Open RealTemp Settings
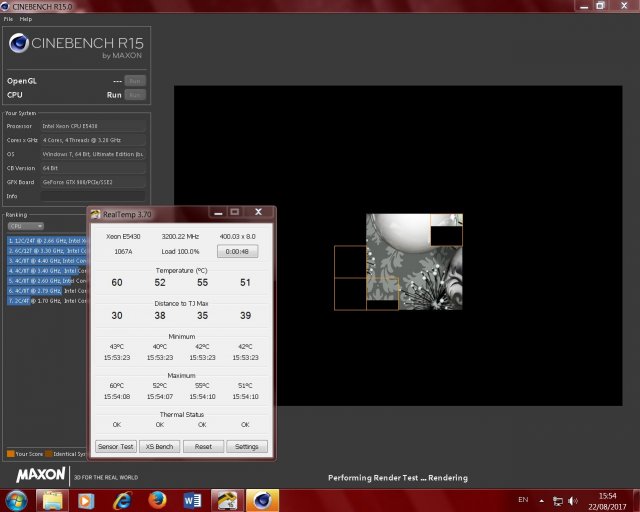Image resolution: width=640 pixels, height=512 pixels. [247, 447]
